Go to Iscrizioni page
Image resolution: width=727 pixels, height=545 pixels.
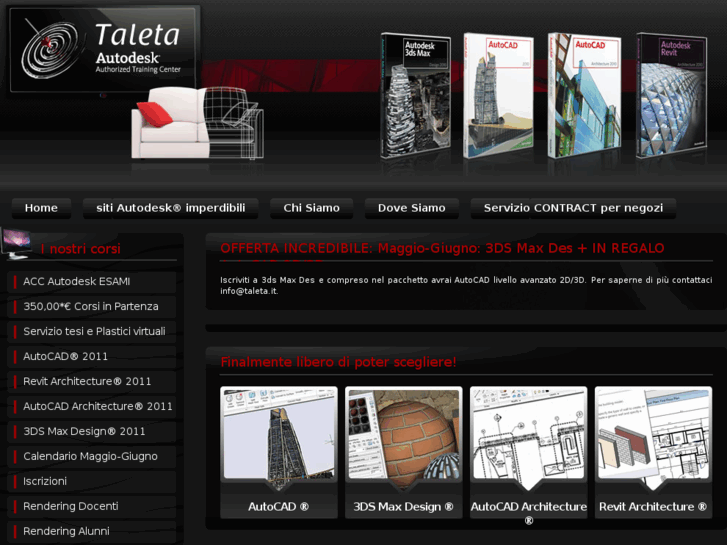pos(92,481)
